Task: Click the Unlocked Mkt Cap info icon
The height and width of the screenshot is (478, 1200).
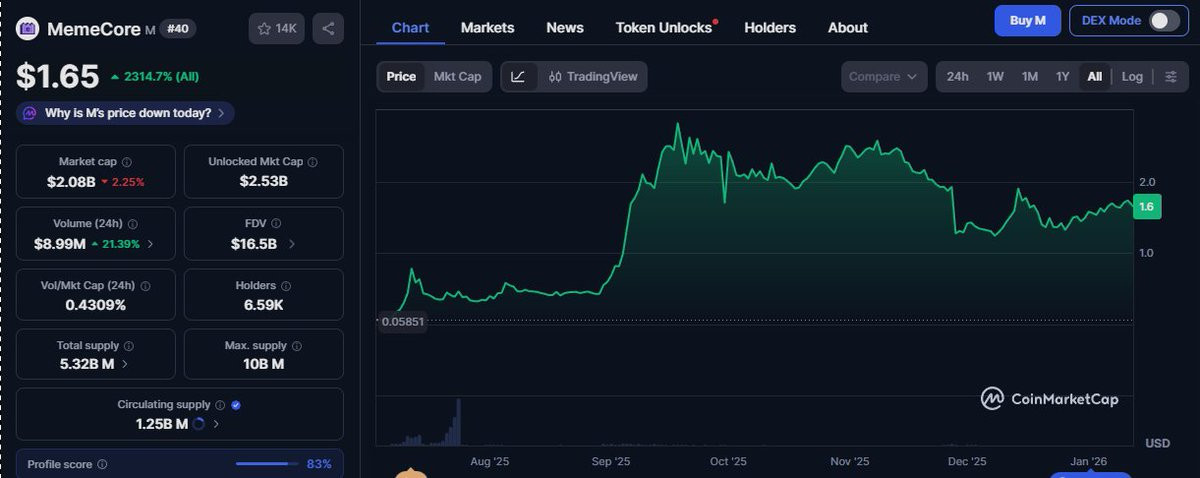Action: coord(313,161)
